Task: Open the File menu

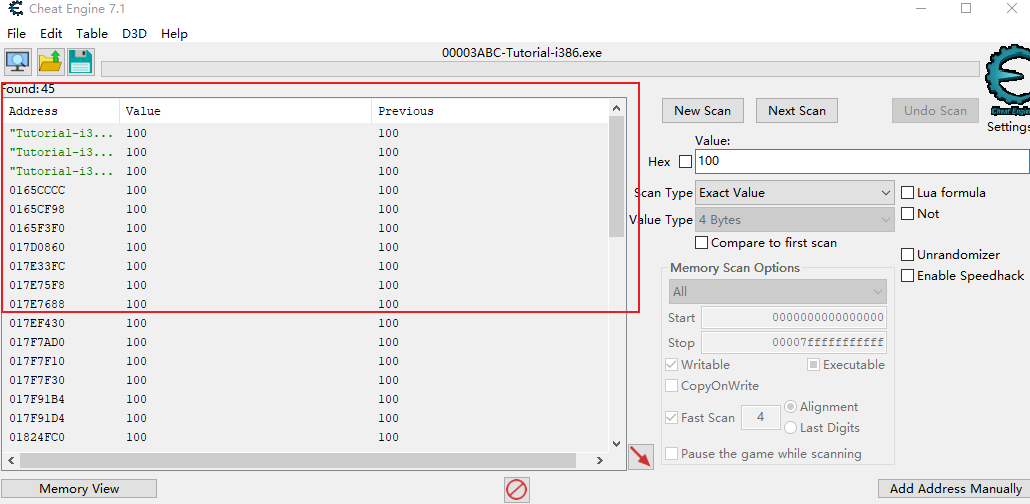Action: tap(16, 34)
